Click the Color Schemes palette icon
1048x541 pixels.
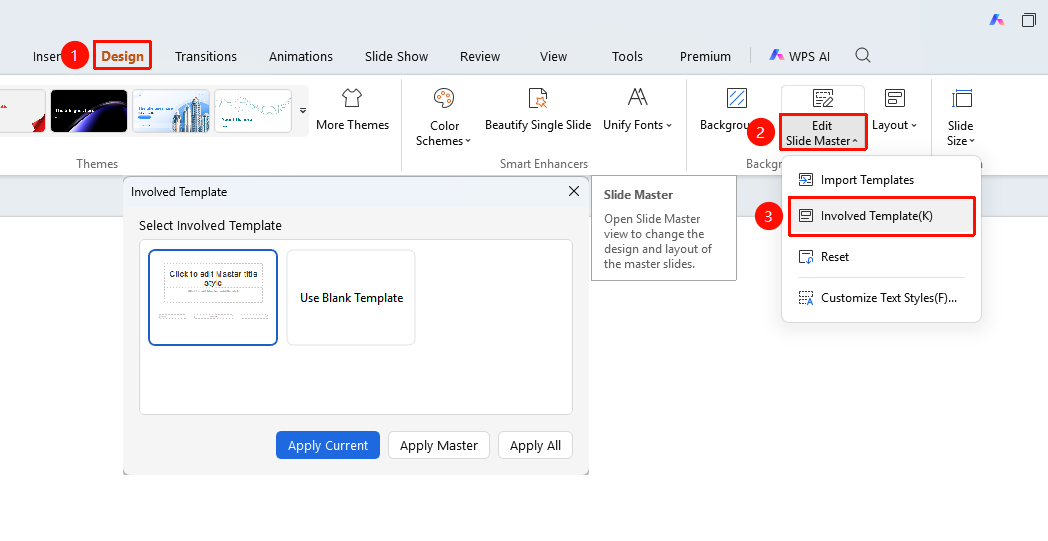pos(444,98)
